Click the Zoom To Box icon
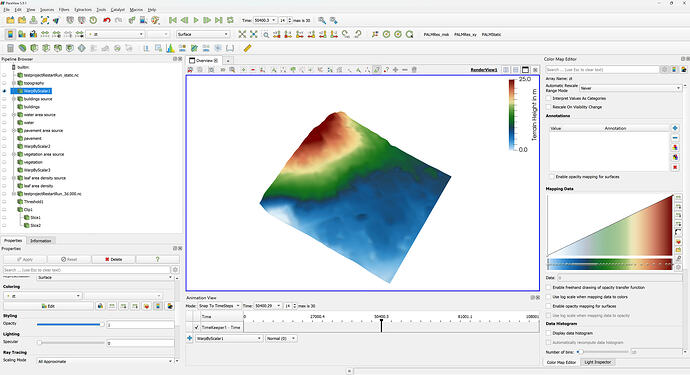 pos(266,34)
